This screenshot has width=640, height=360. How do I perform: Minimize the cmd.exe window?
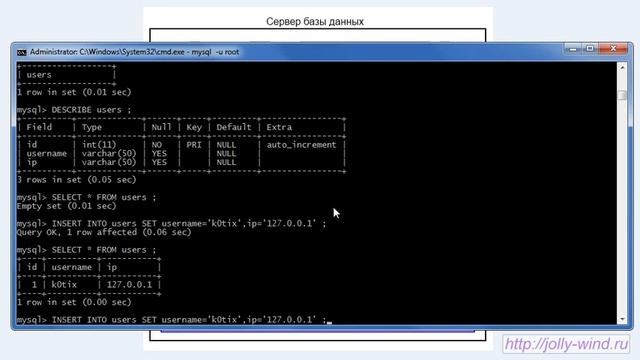click(x=573, y=49)
